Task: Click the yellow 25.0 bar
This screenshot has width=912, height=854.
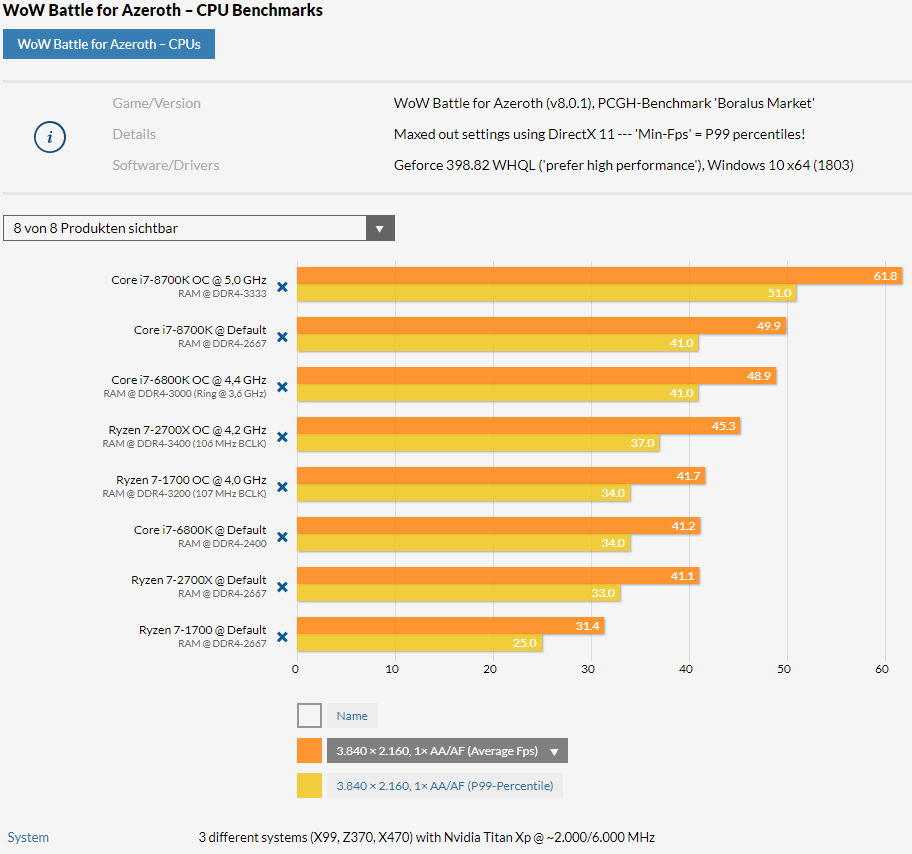Action: (420, 643)
